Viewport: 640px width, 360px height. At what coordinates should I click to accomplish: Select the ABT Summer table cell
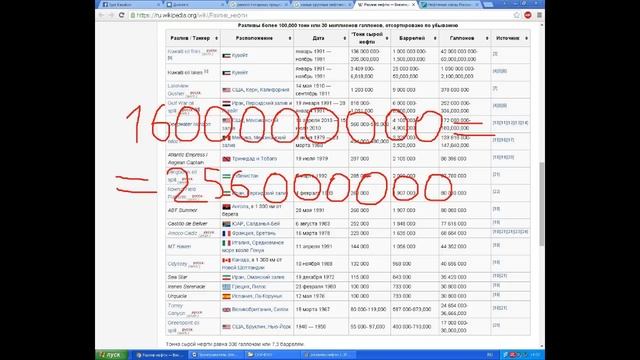193,211
